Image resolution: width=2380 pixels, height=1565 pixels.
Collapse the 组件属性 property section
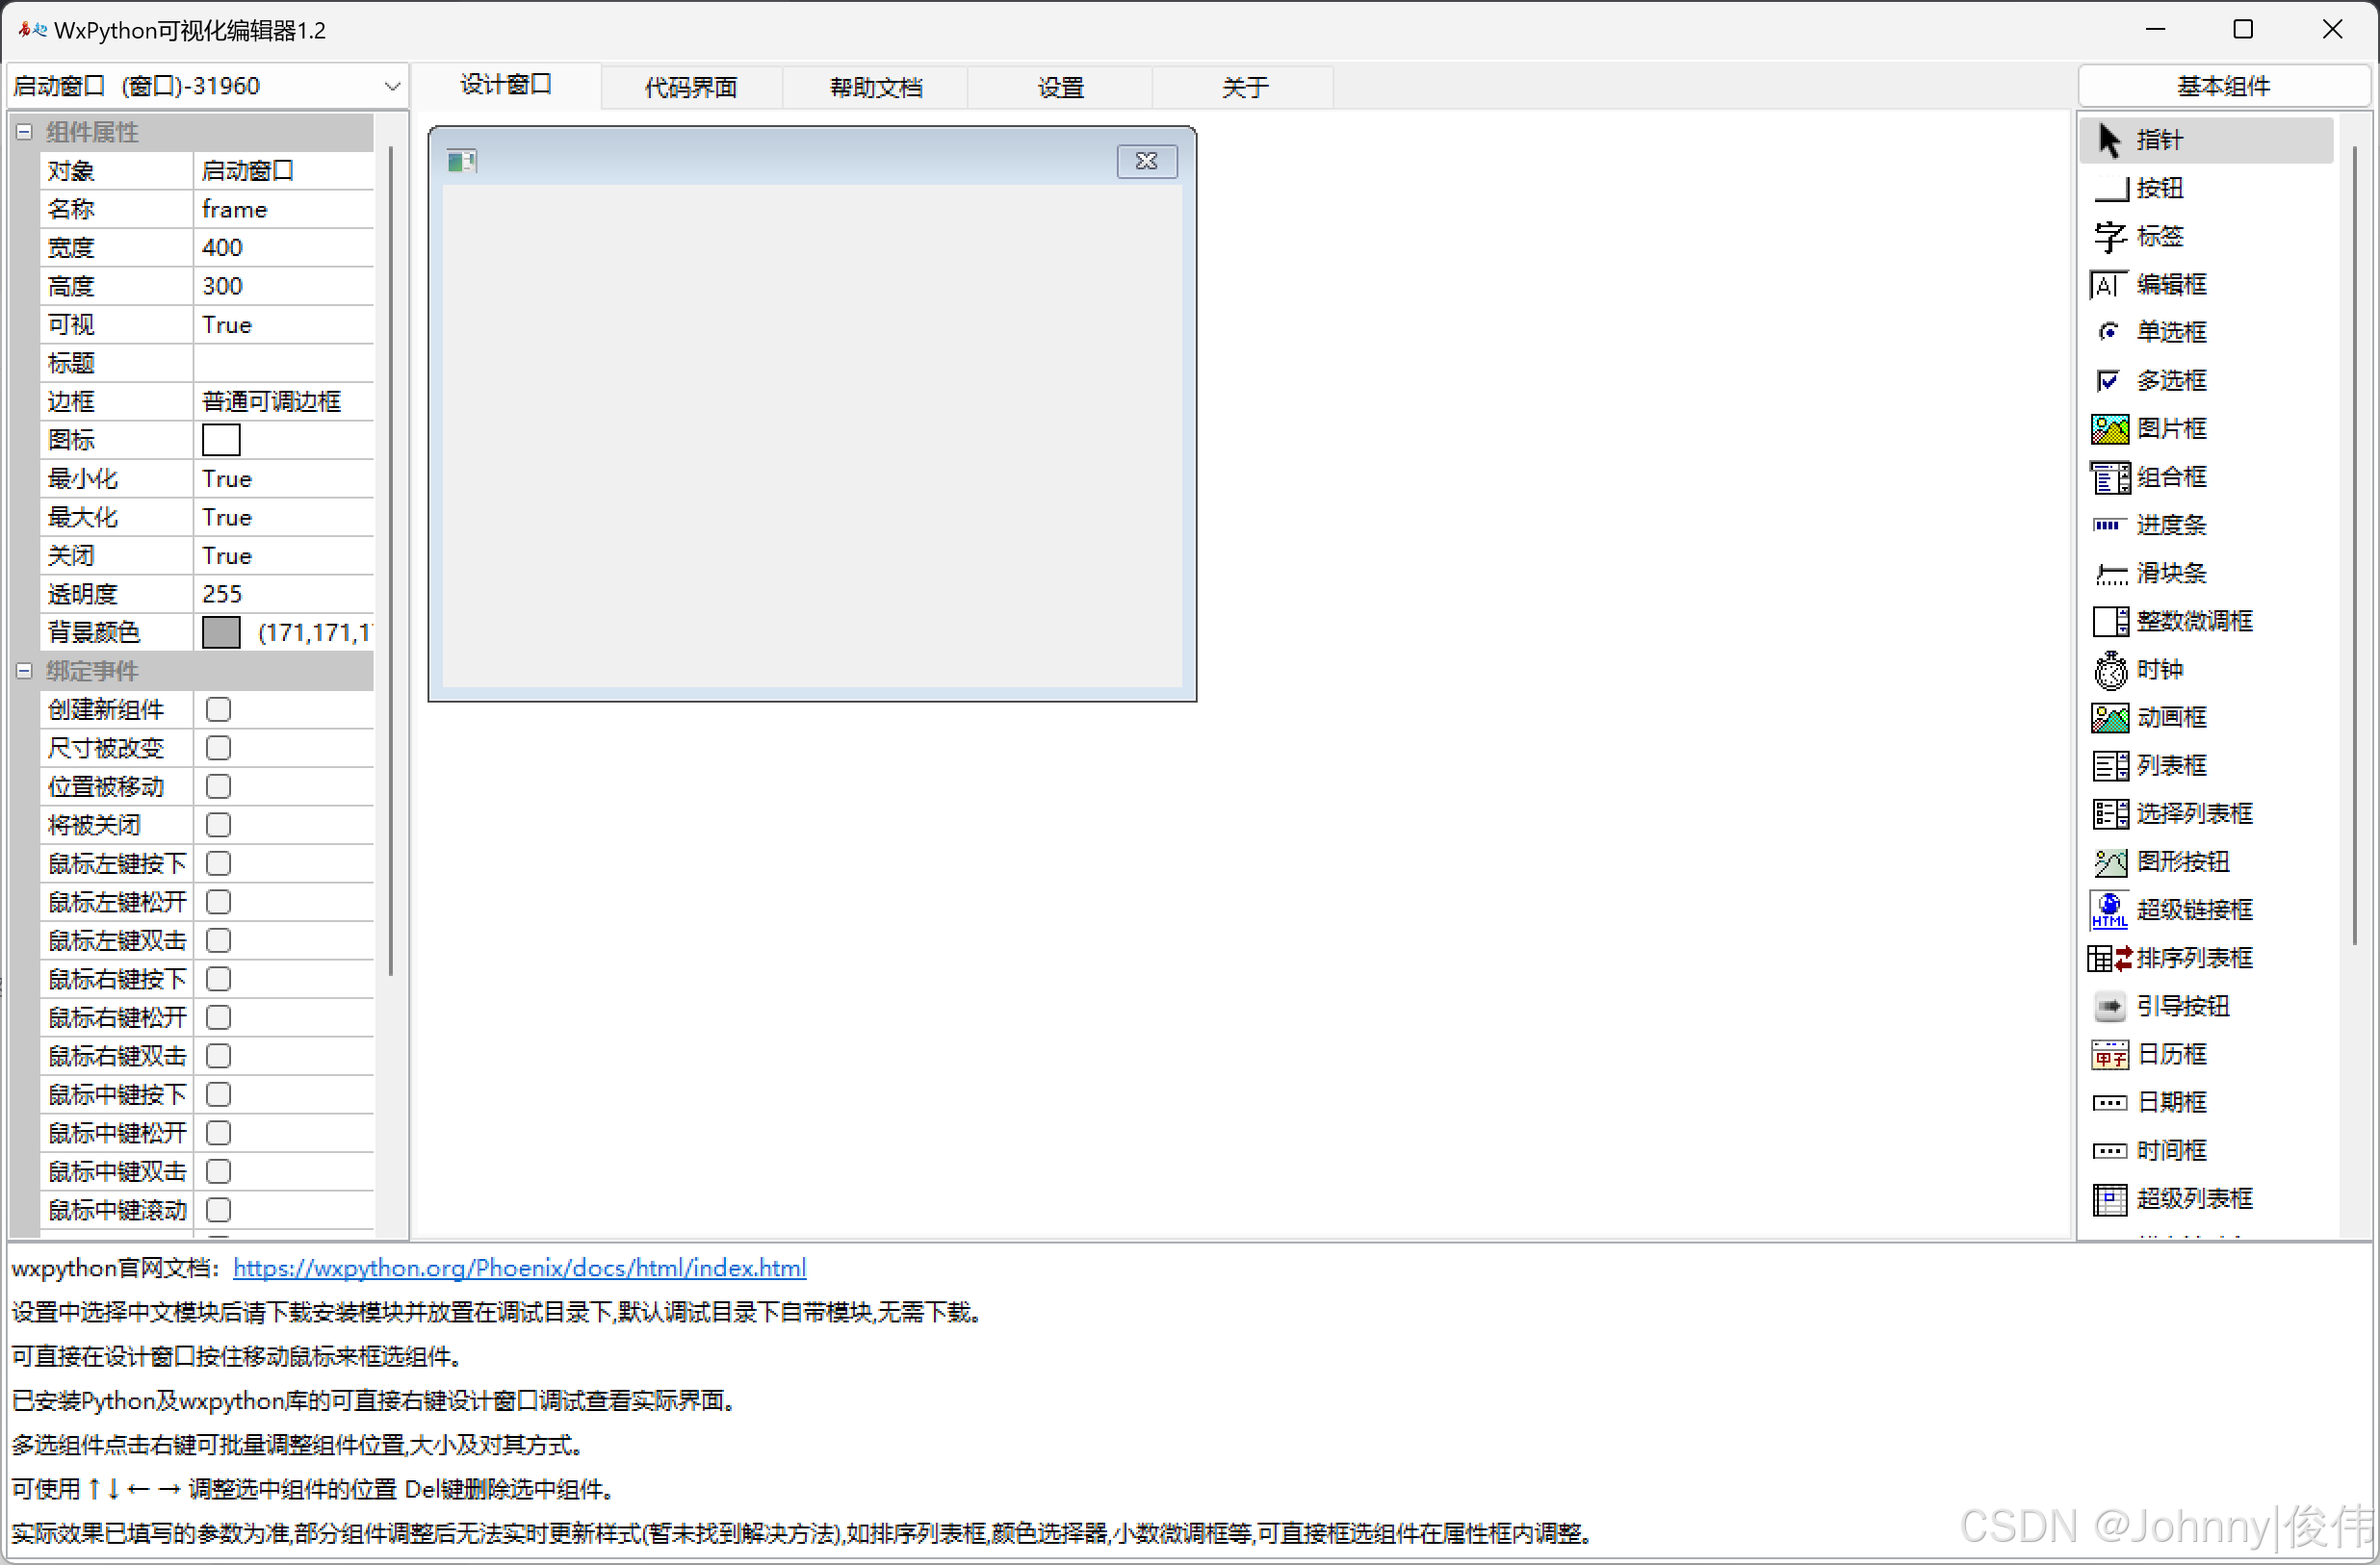tap(24, 132)
